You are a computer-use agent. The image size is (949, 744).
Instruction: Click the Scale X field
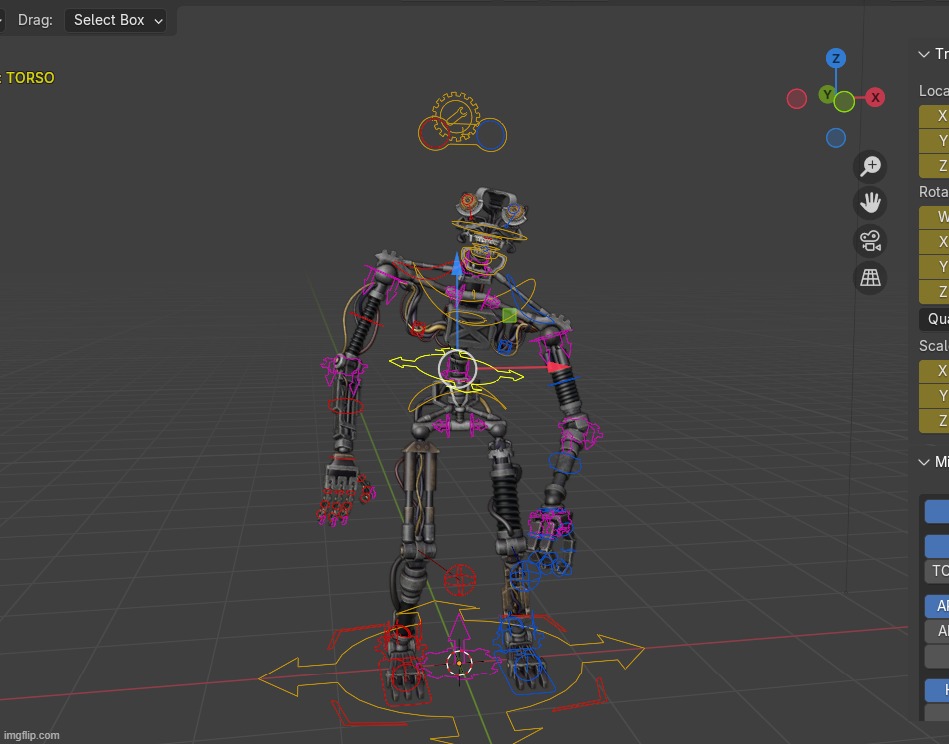tap(934, 371)
